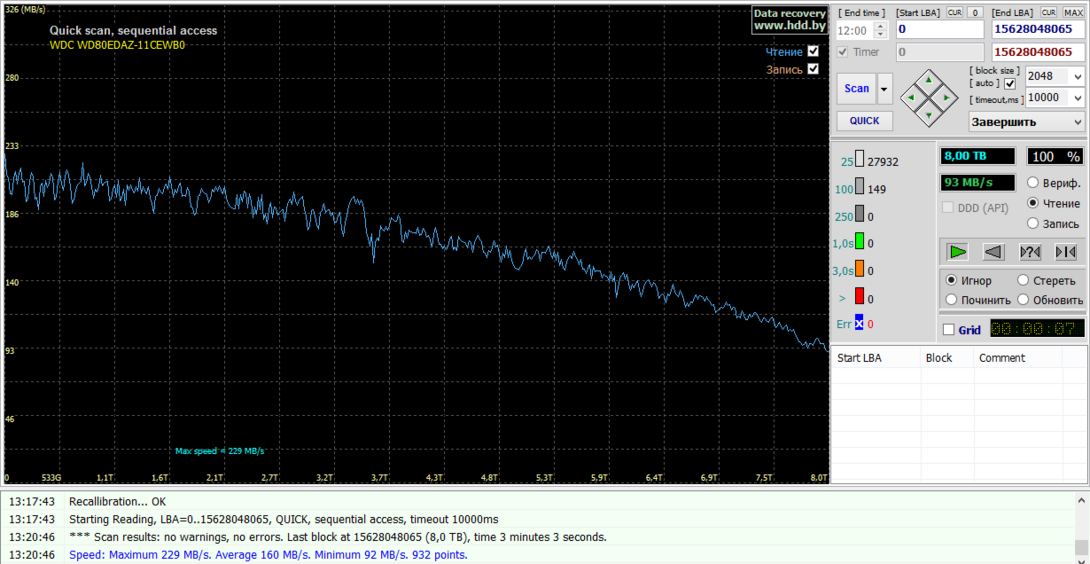Click the left arrow on the navigation diamond
The height and width of the screenshot is (564, 1090).
[910, 98]
